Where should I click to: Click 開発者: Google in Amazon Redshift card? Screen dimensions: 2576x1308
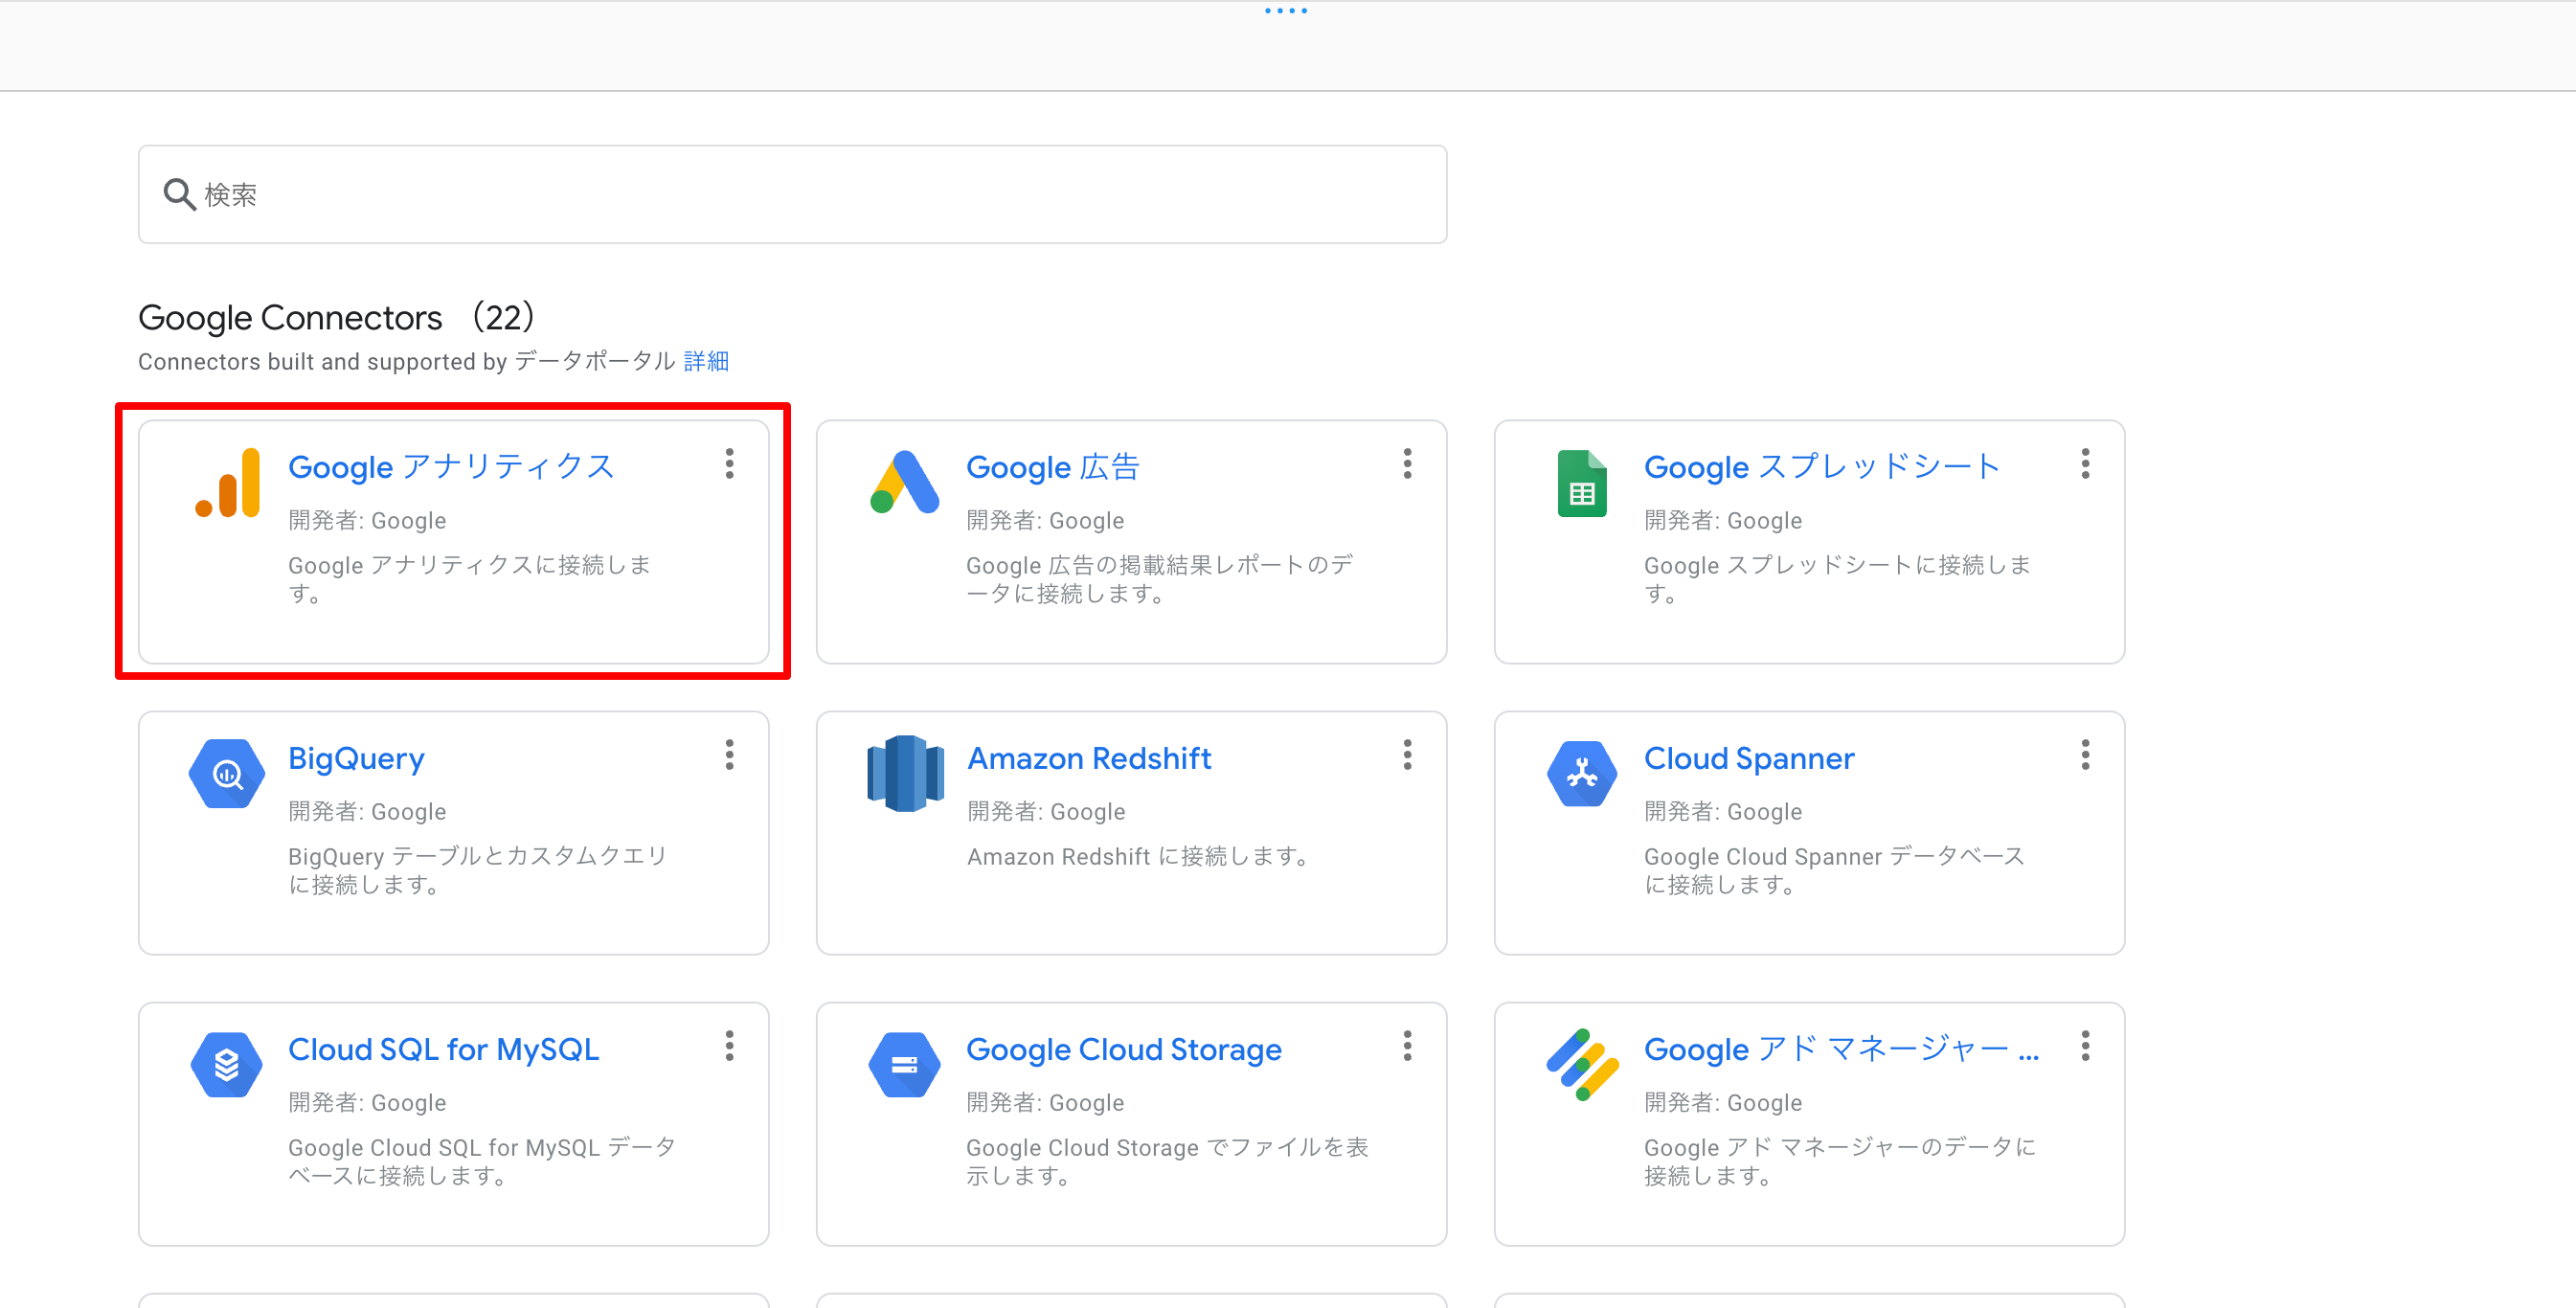pyautogui.click(x=1046, y=811)
